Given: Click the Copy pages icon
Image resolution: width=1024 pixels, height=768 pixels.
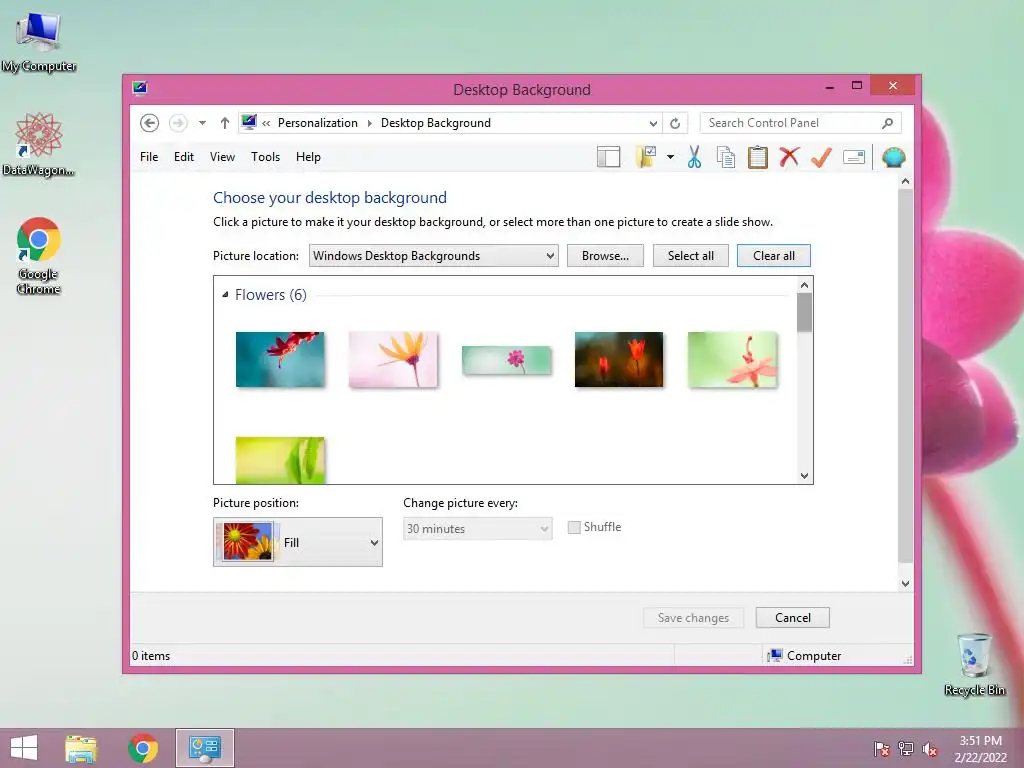Looking at the screenshot, I should (x=726, y=157).
